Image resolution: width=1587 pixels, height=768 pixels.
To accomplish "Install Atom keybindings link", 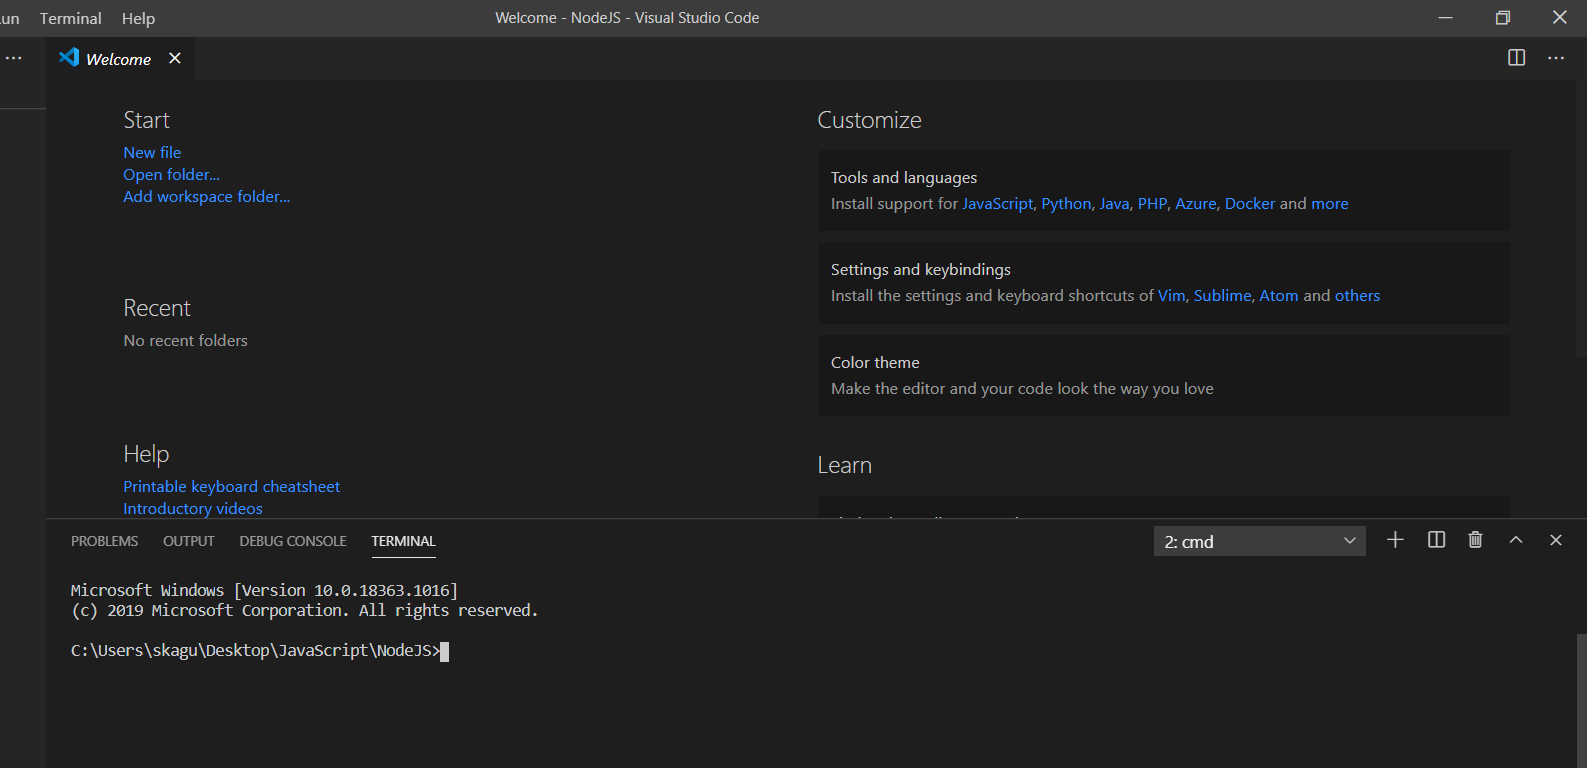I will (x=1279, y=295).
